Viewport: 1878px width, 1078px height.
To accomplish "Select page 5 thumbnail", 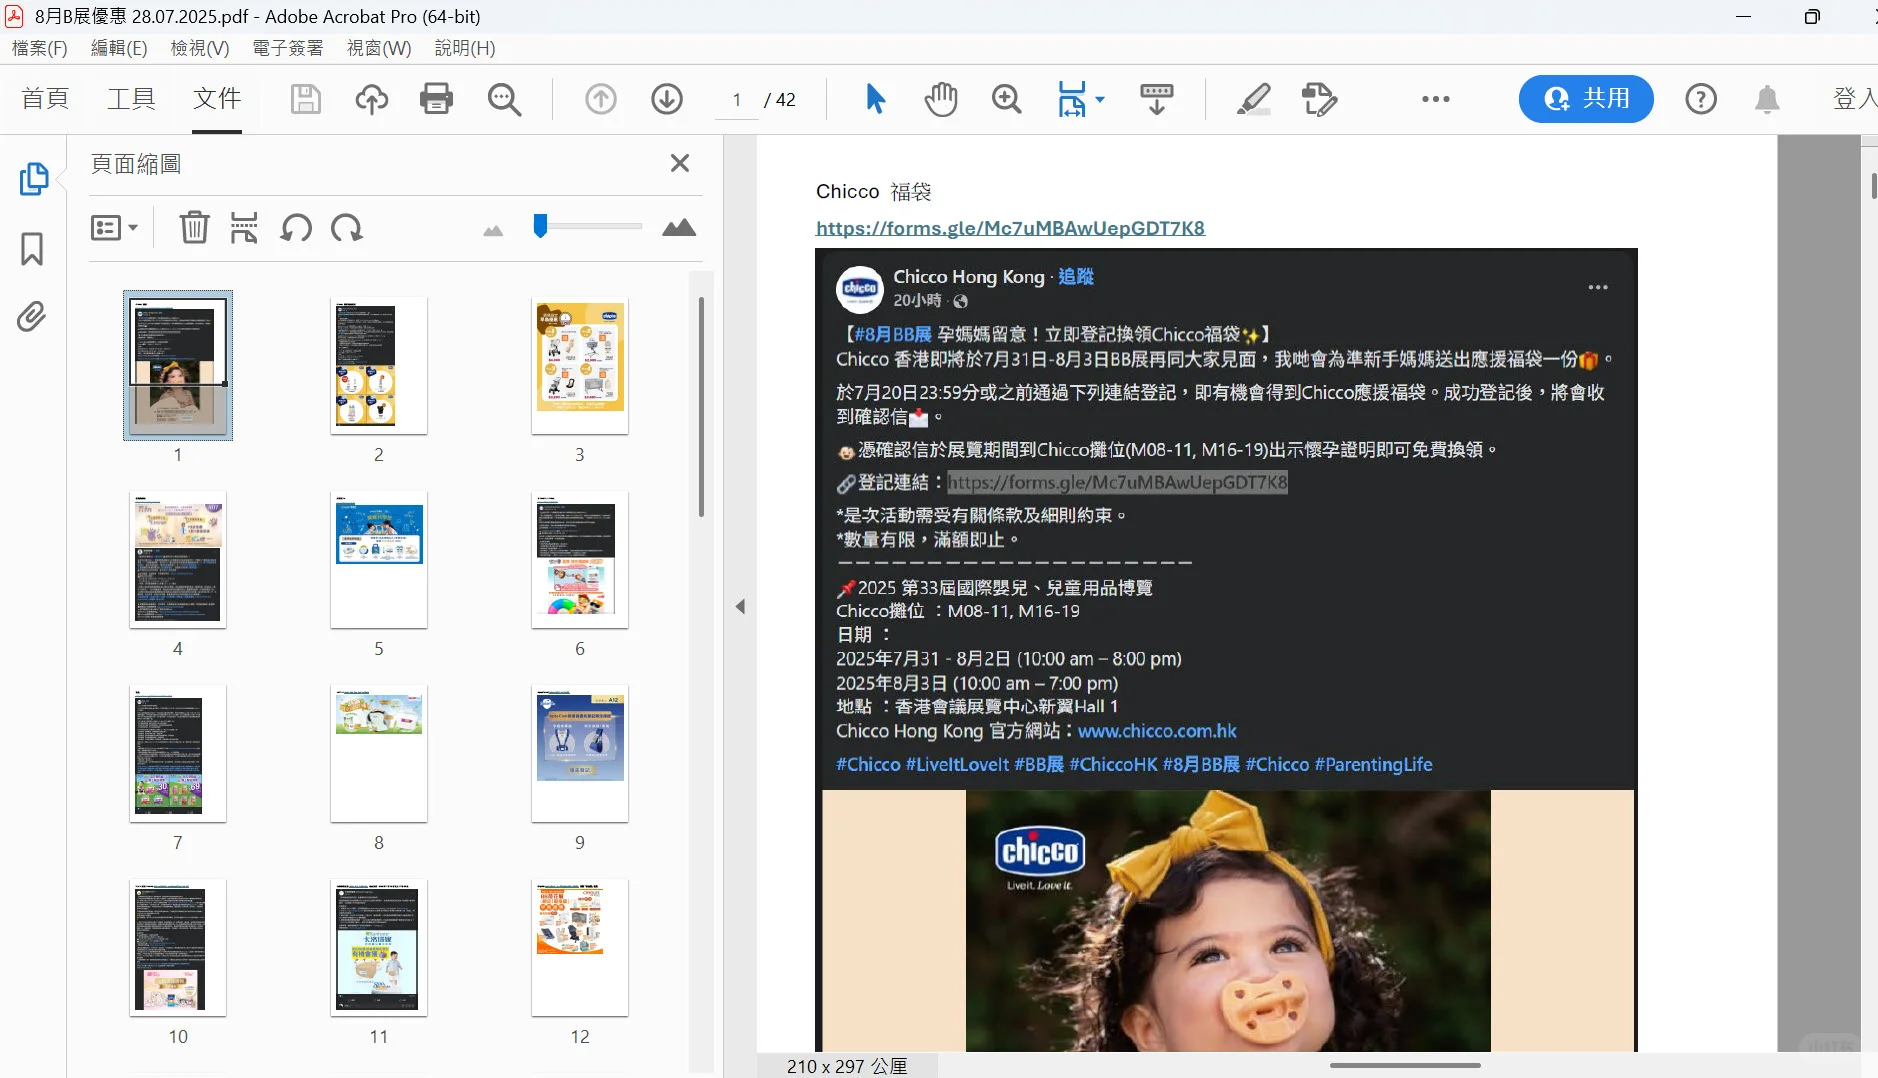I will [378, 560].
